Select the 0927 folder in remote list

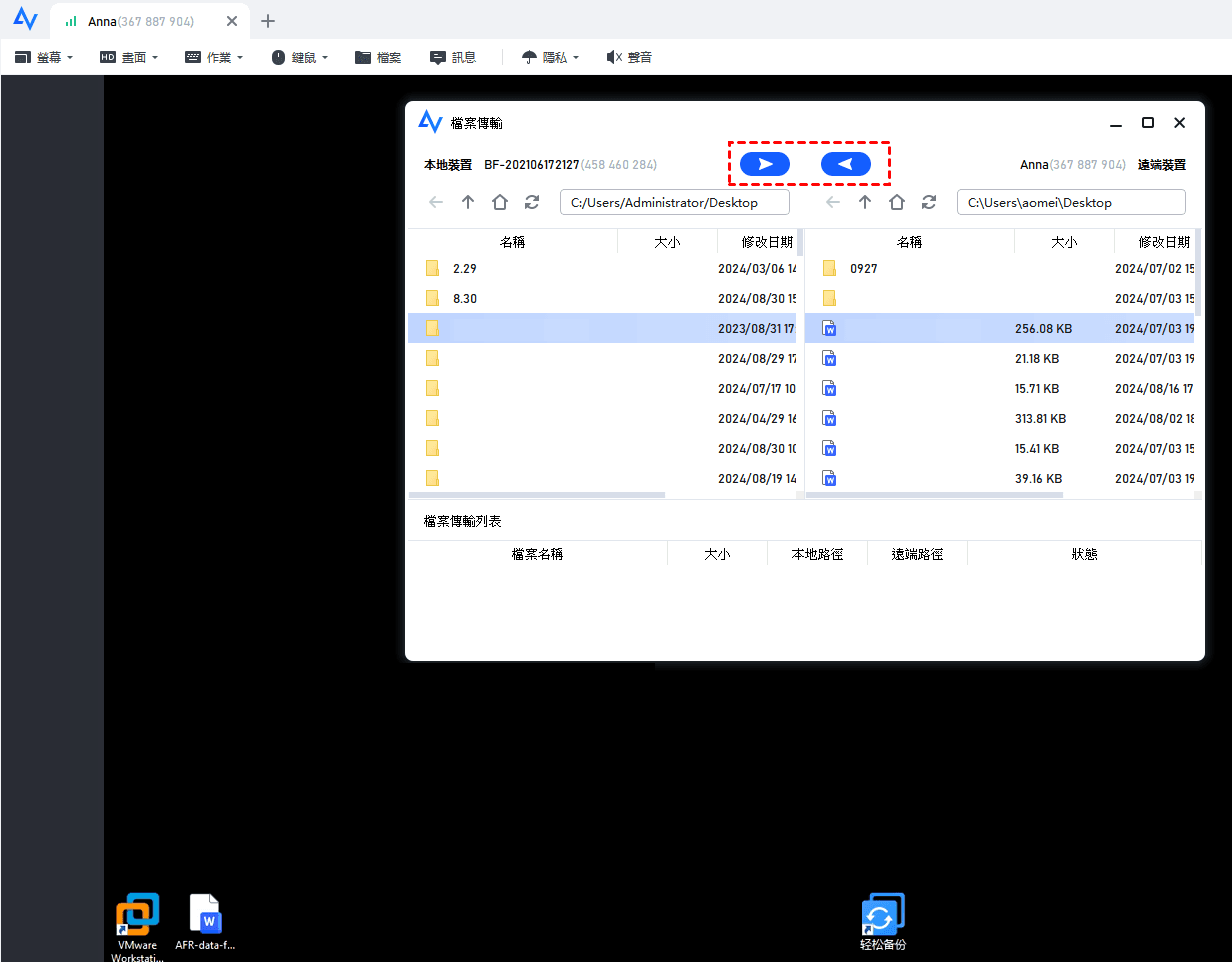click(x=863, y=268)
